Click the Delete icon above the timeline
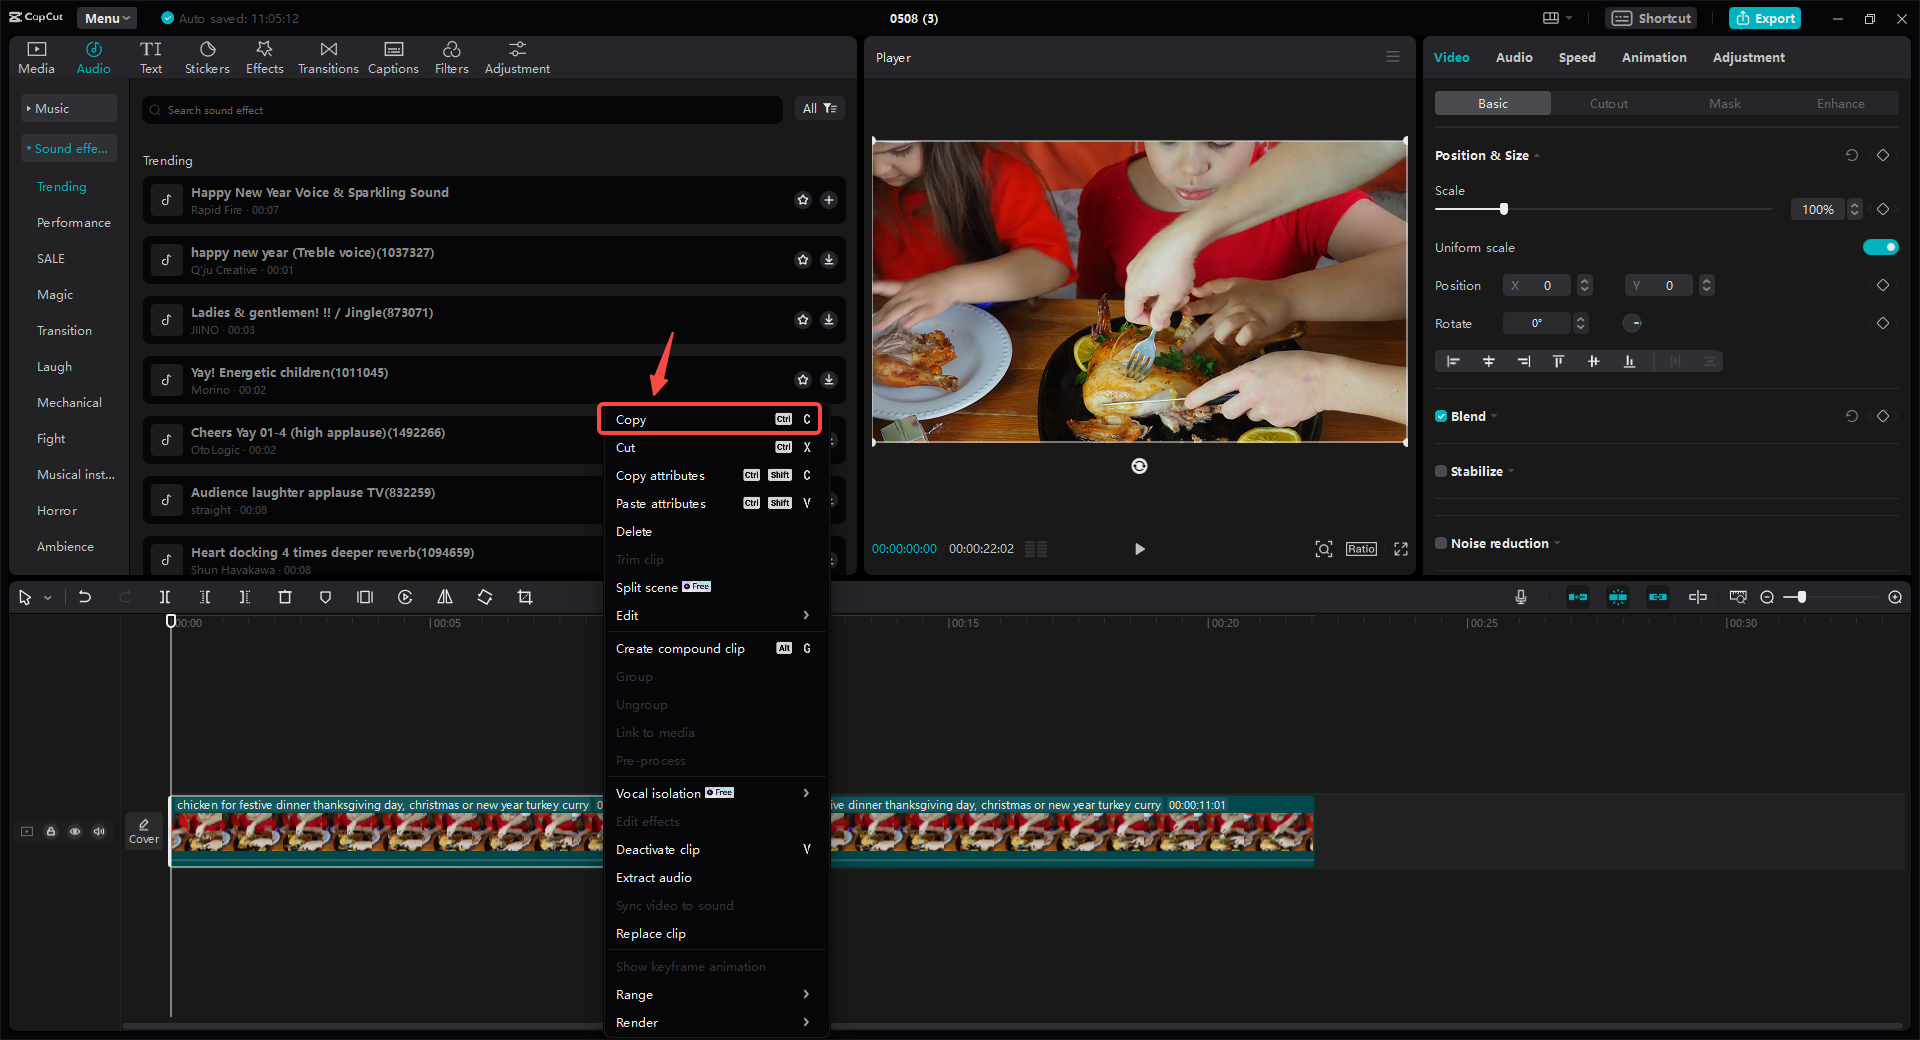1920x1040 pixels. coord(285,597)
